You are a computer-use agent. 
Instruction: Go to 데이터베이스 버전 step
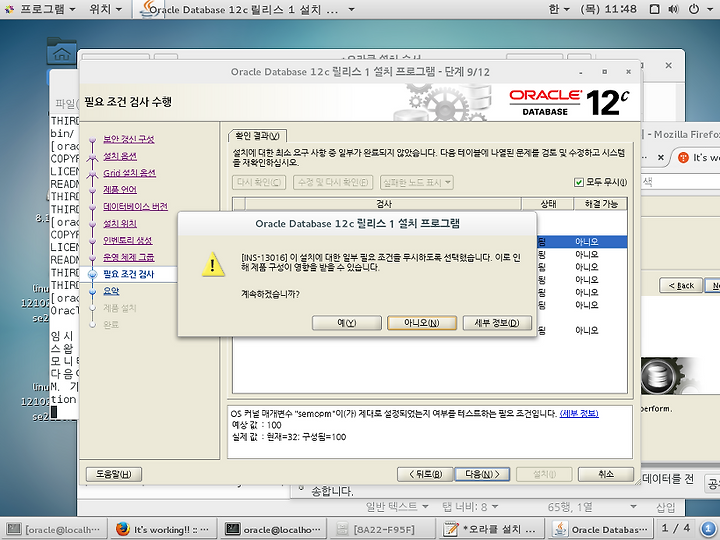pos(135,207)
